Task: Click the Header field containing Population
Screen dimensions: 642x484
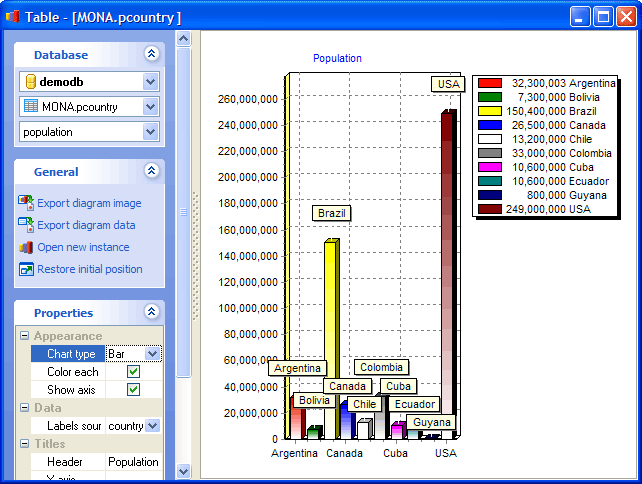Action: (x=133, y=462)
